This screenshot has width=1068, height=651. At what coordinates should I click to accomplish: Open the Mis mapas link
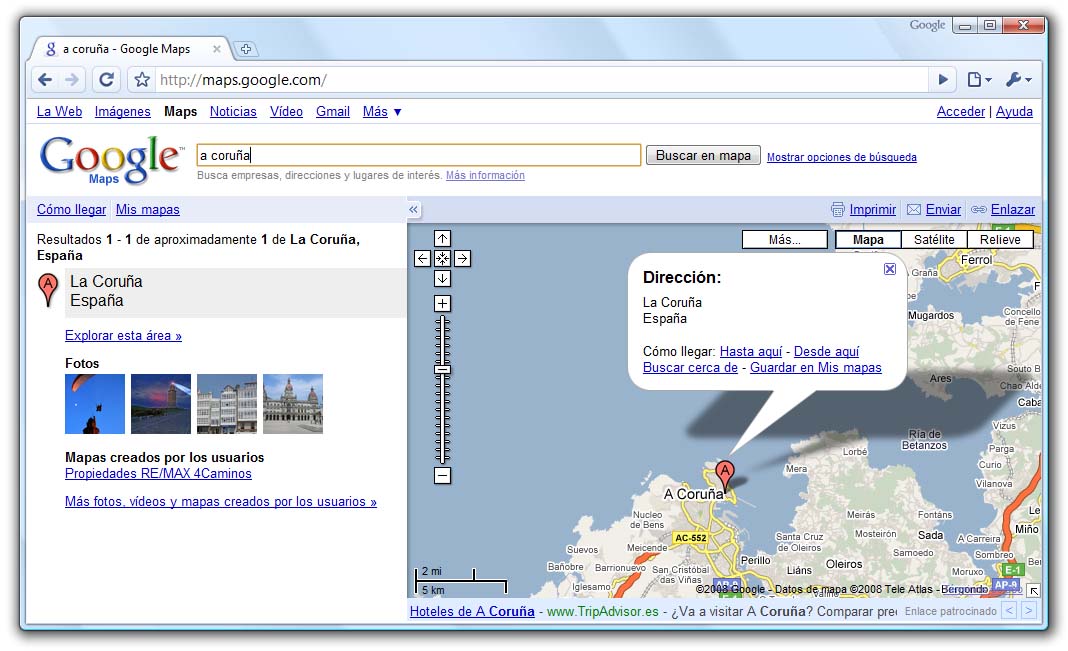(148, 210)
